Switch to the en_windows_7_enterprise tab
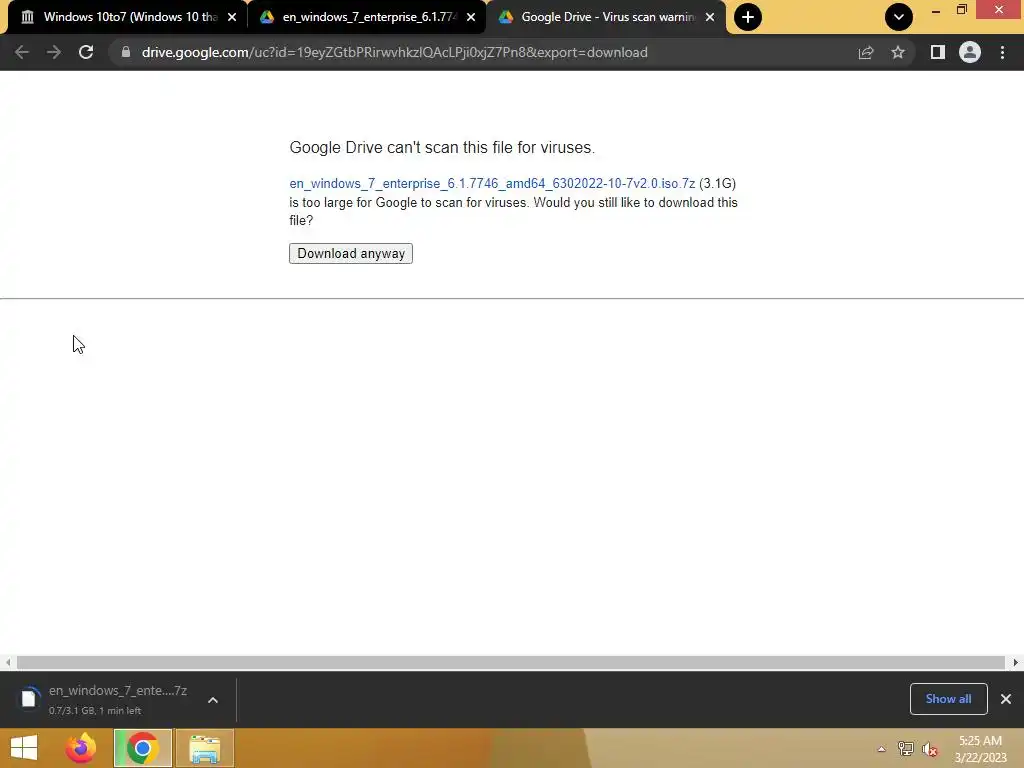This screenshot has height=768, width=1024. coord(367,17)
